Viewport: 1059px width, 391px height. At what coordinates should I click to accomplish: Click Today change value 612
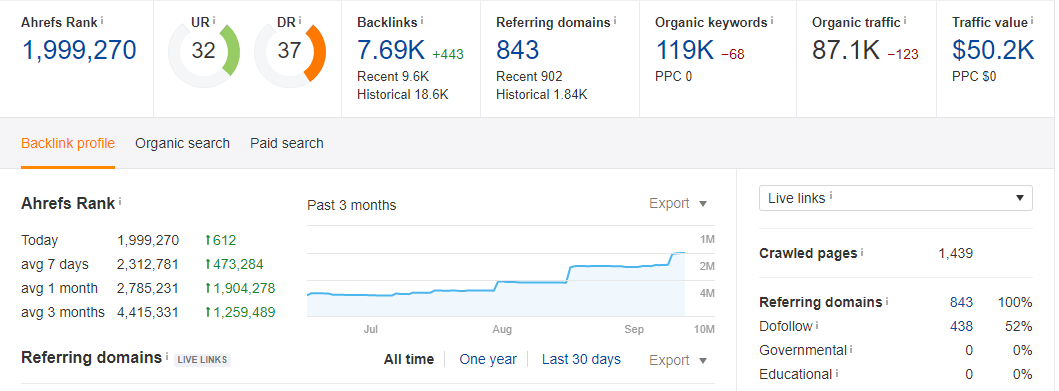[x=220, y=240]
